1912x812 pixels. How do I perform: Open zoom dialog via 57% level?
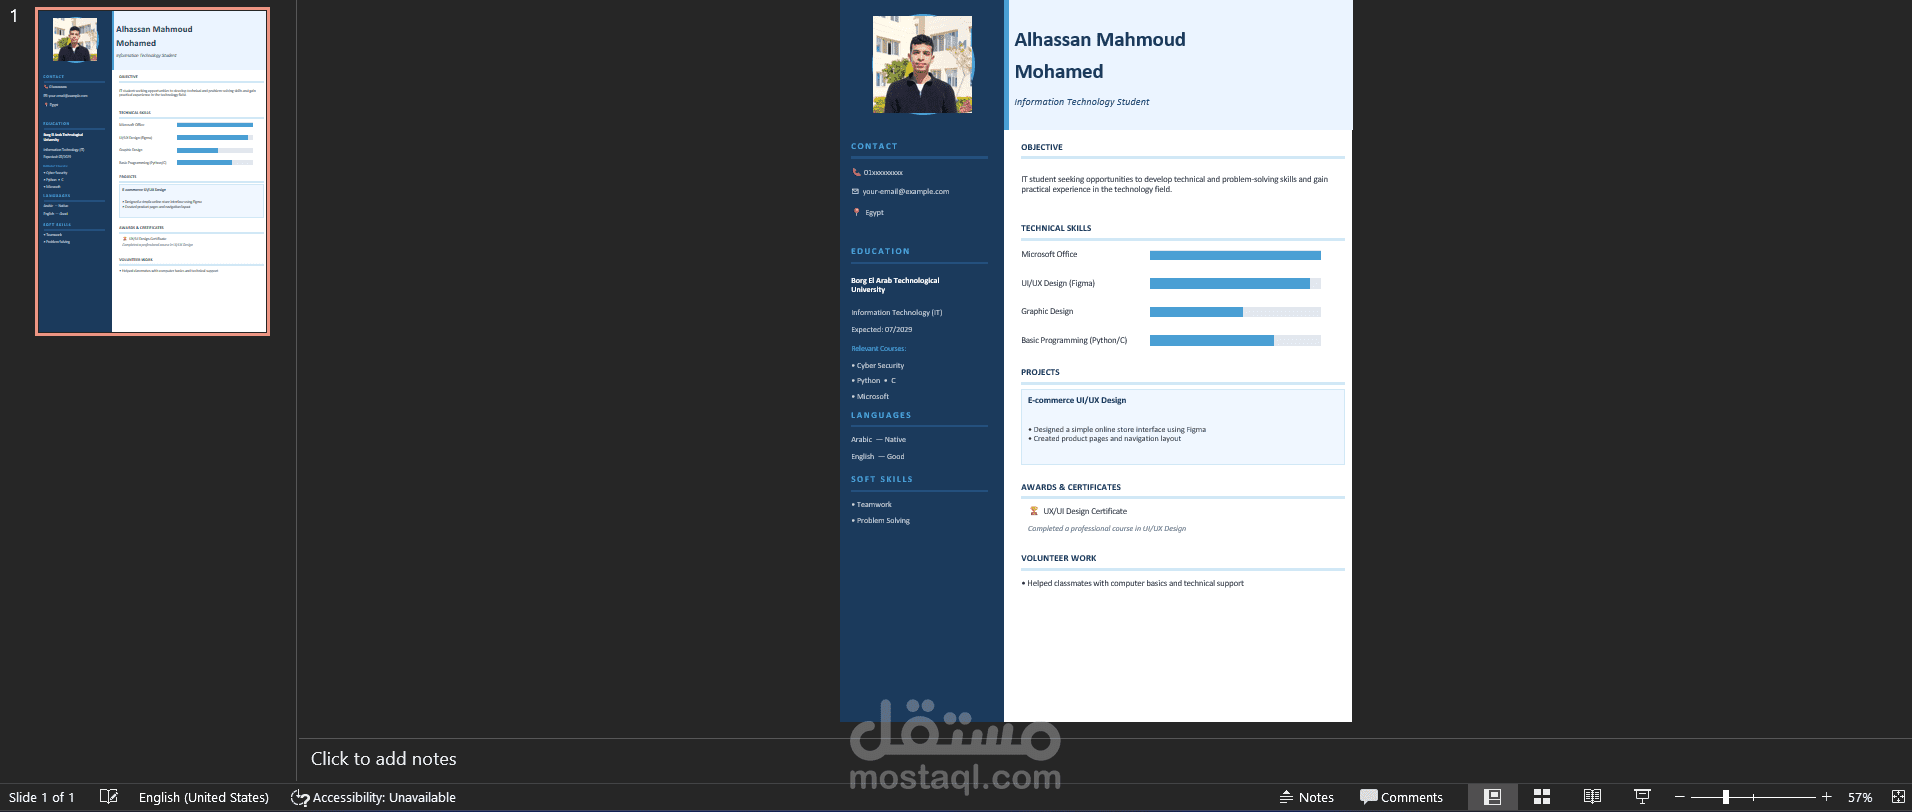(1860, 797)
